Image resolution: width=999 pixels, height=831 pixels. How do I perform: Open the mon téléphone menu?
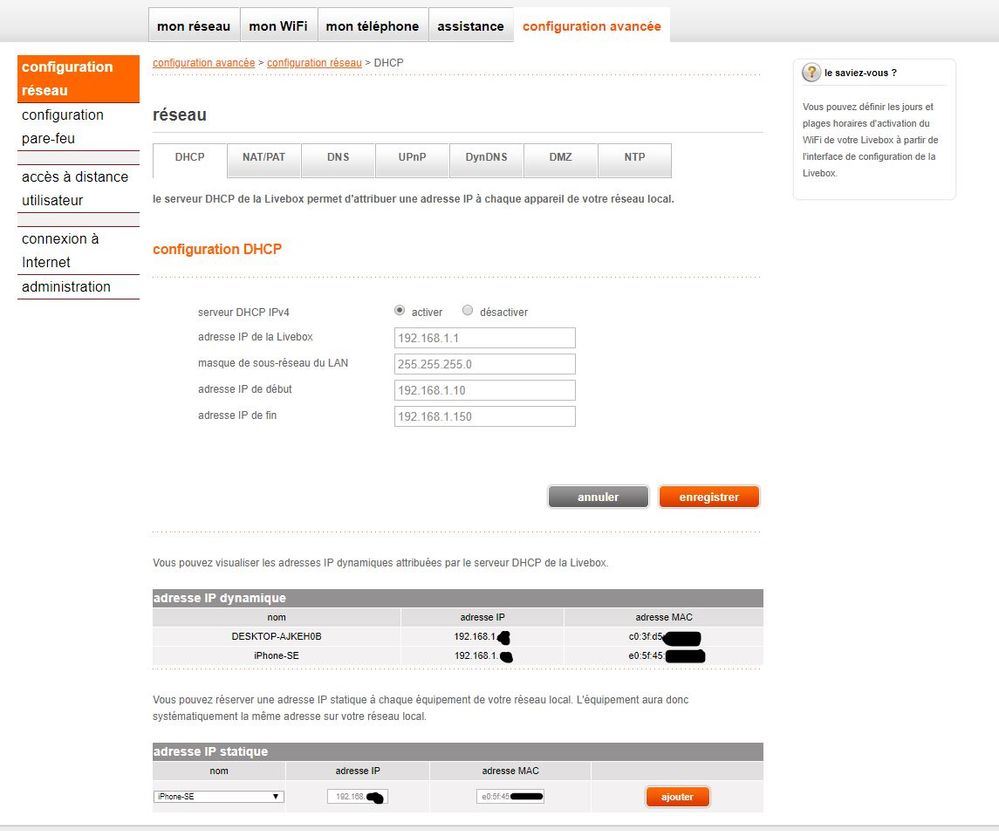372,26
